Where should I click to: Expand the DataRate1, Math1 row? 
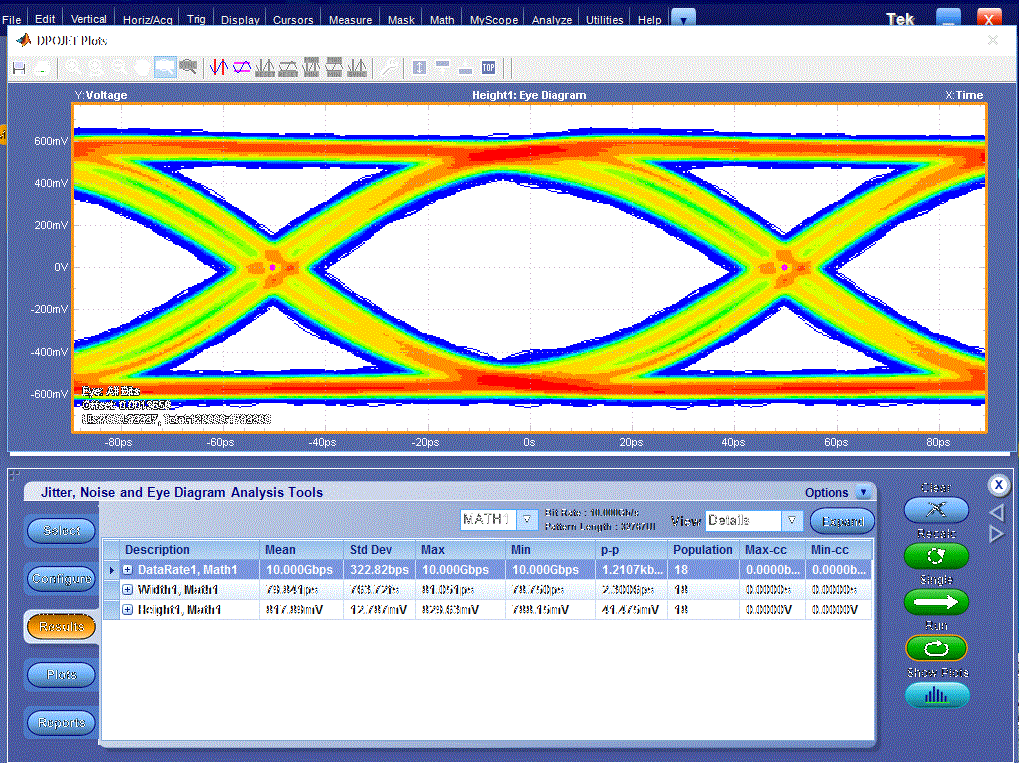(x=127, y=569)
